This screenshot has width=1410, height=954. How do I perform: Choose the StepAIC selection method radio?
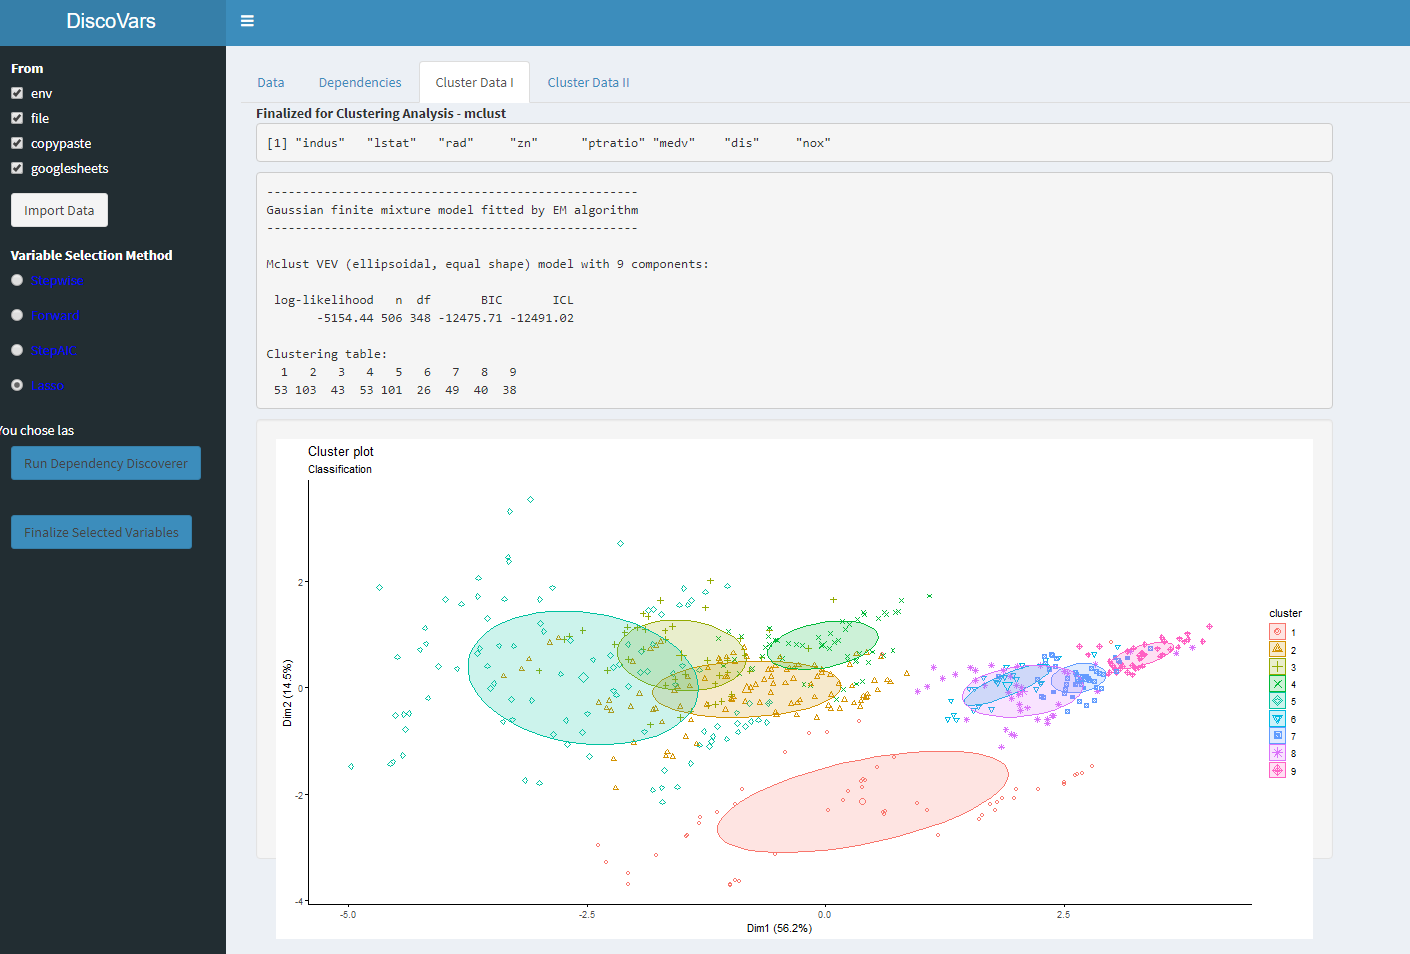tap(17, 350)
